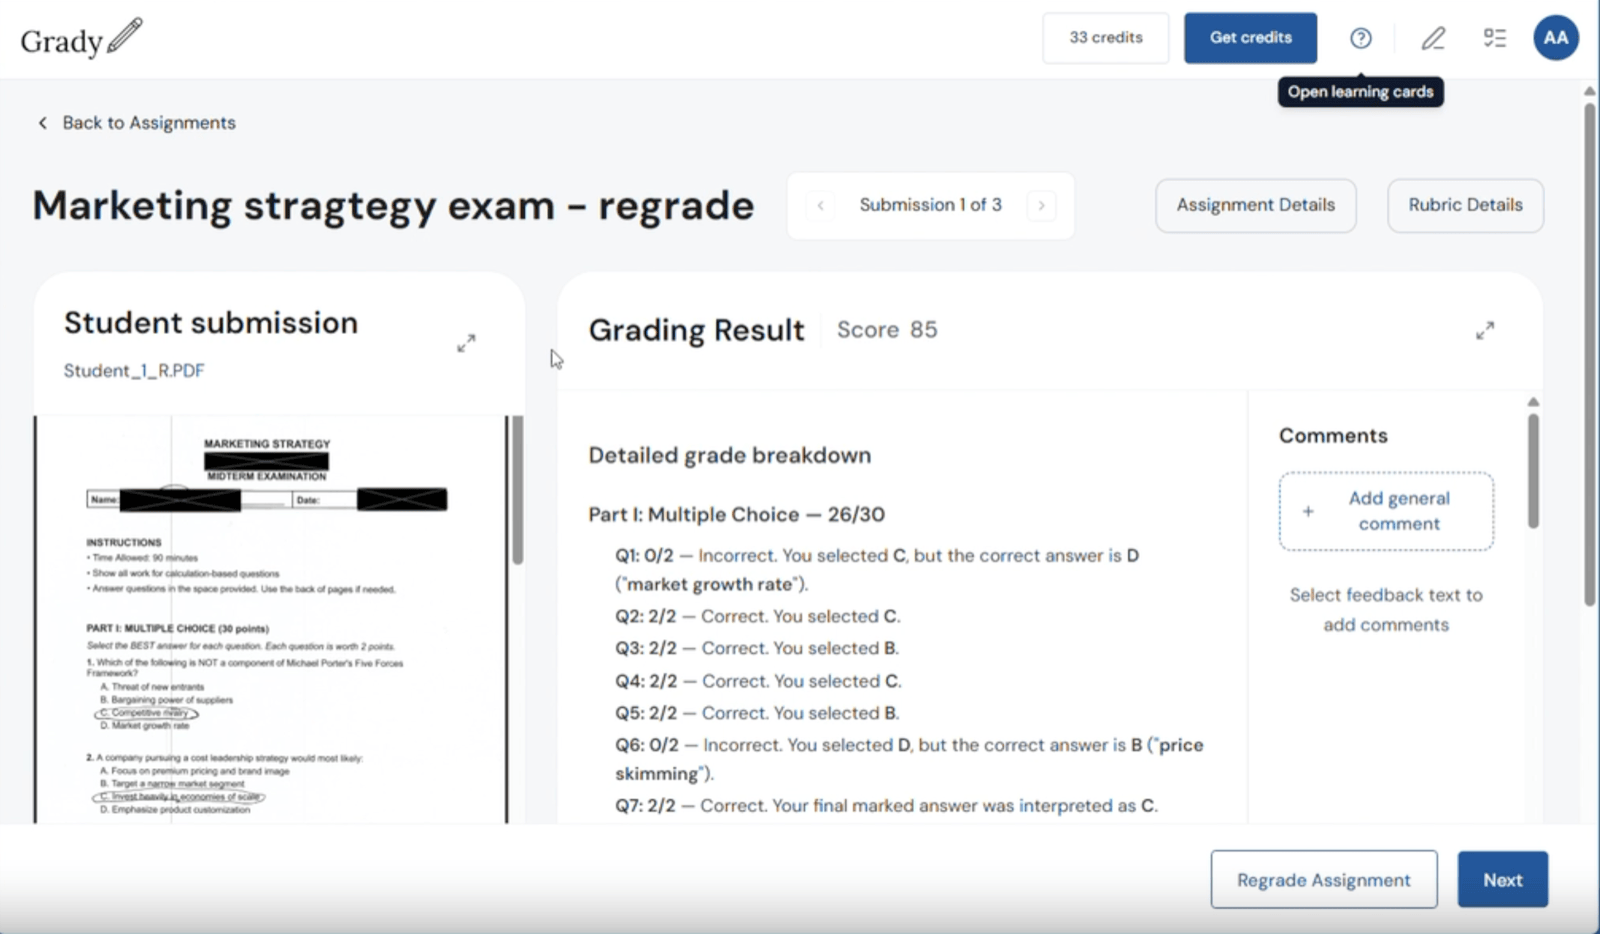Click the 'Comments' heading

coord(1333,436)
